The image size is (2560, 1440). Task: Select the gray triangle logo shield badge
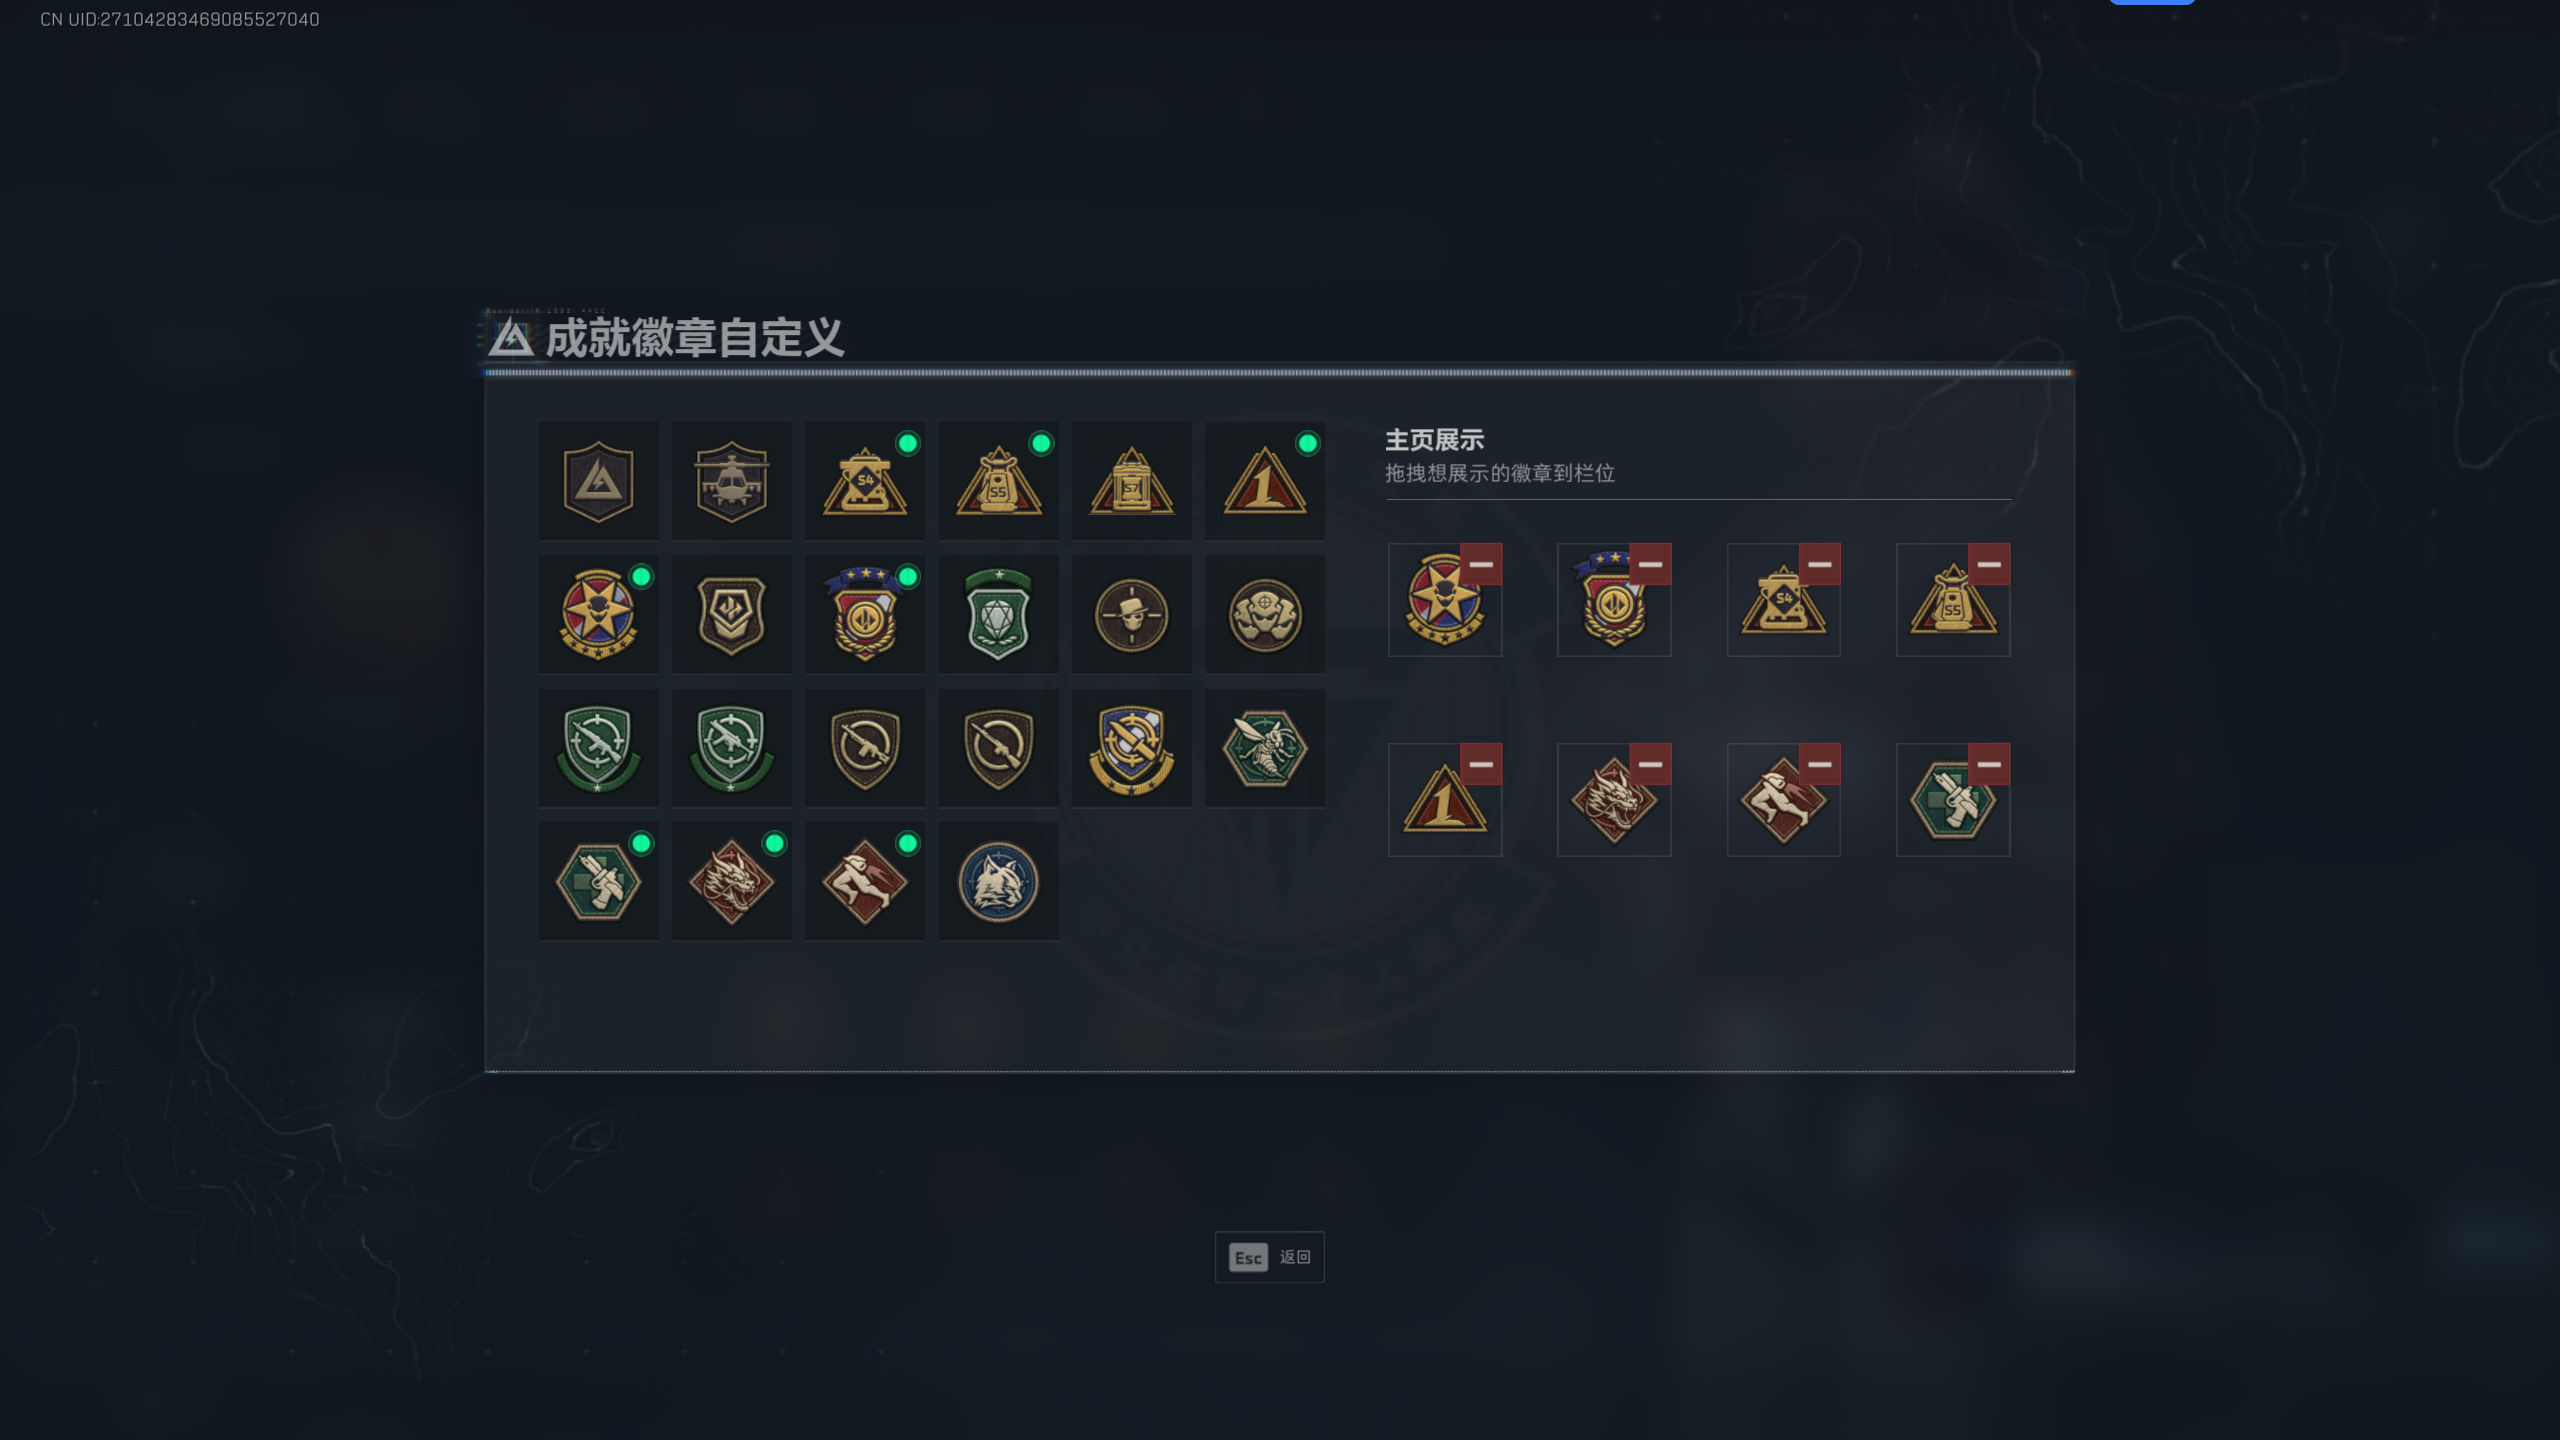pos(598,481)
